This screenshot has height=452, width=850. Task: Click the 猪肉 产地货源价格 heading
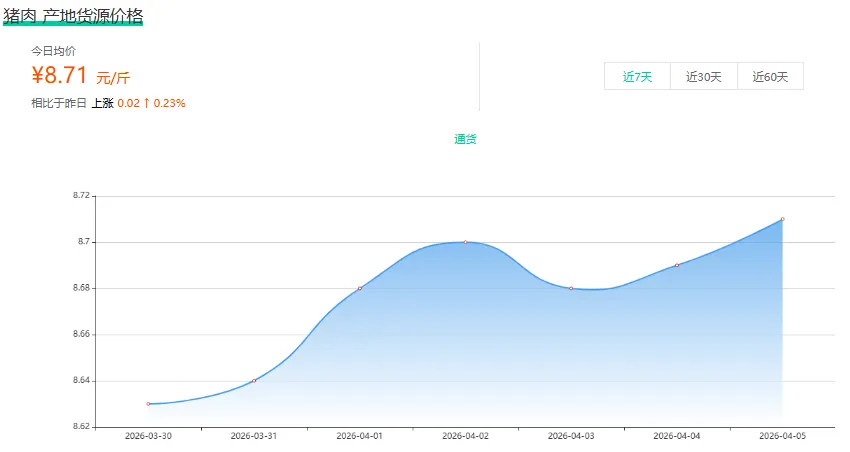pyautogui.click(x=73, y=16)
